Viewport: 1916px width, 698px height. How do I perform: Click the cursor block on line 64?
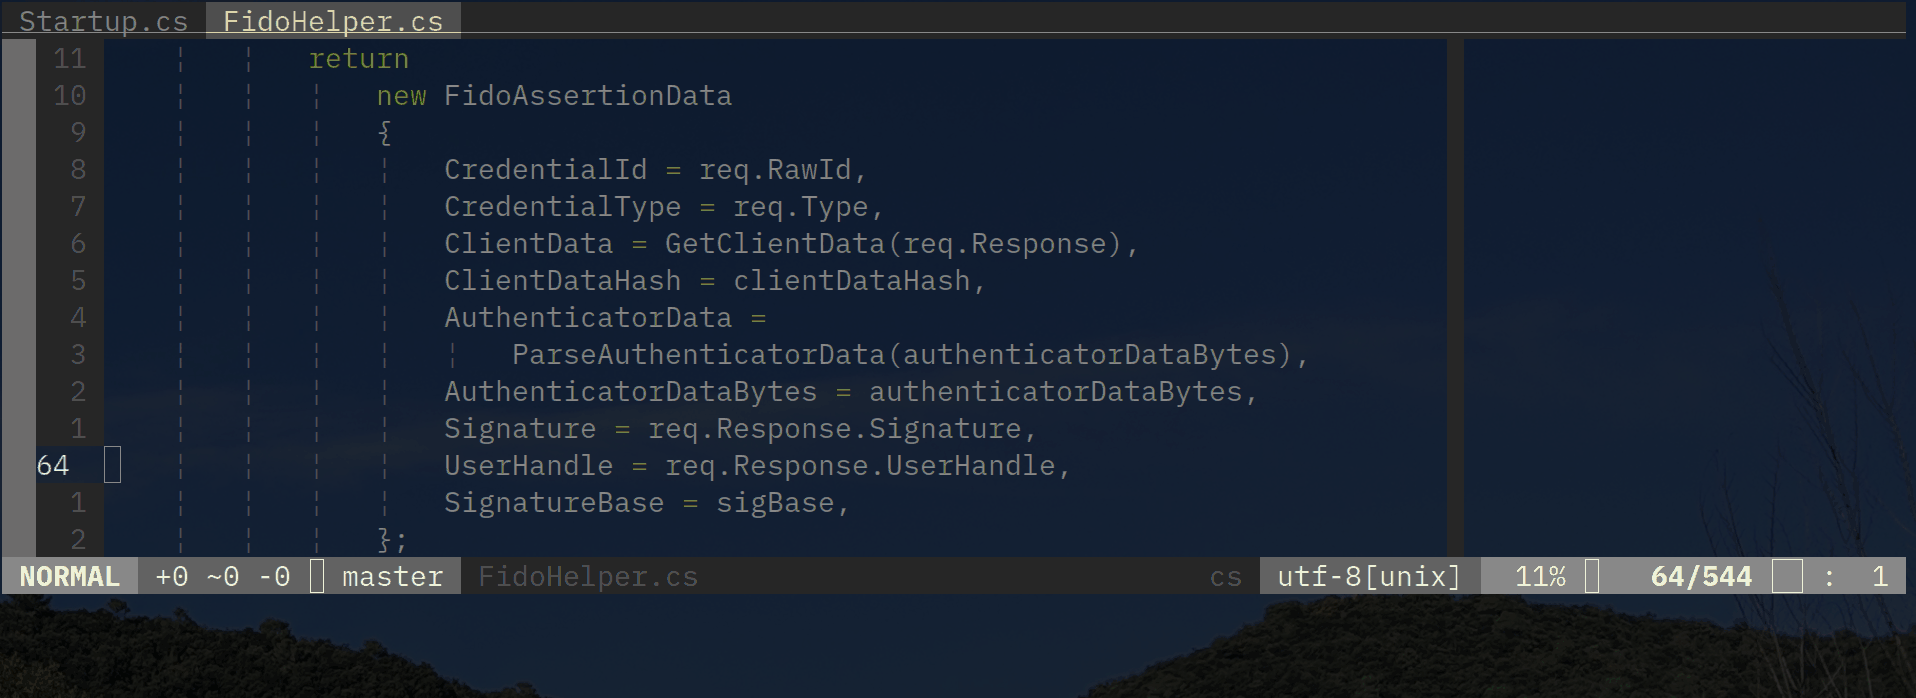click(x=113, y=465)
